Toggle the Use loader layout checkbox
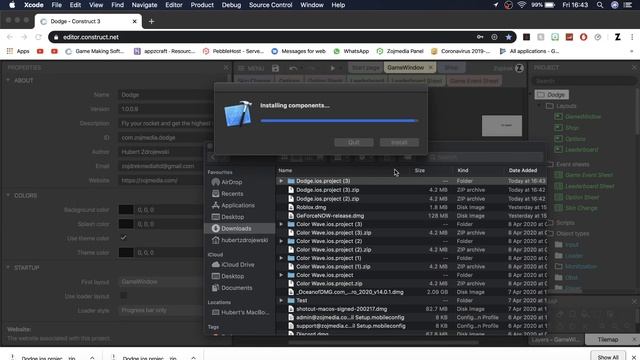640x360 pixels. pyautogui.click(x=123, y=296)
